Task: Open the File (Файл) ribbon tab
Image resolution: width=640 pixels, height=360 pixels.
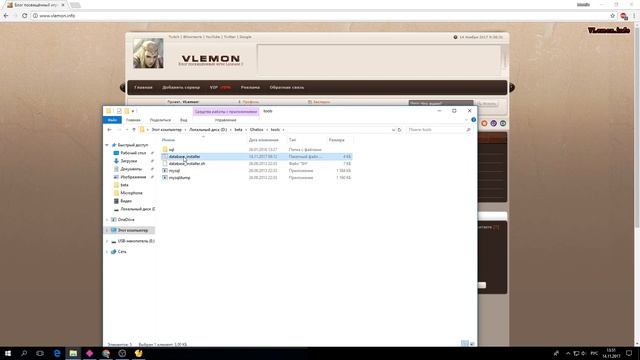Action: pyautogui.click(x=112, y=120)
